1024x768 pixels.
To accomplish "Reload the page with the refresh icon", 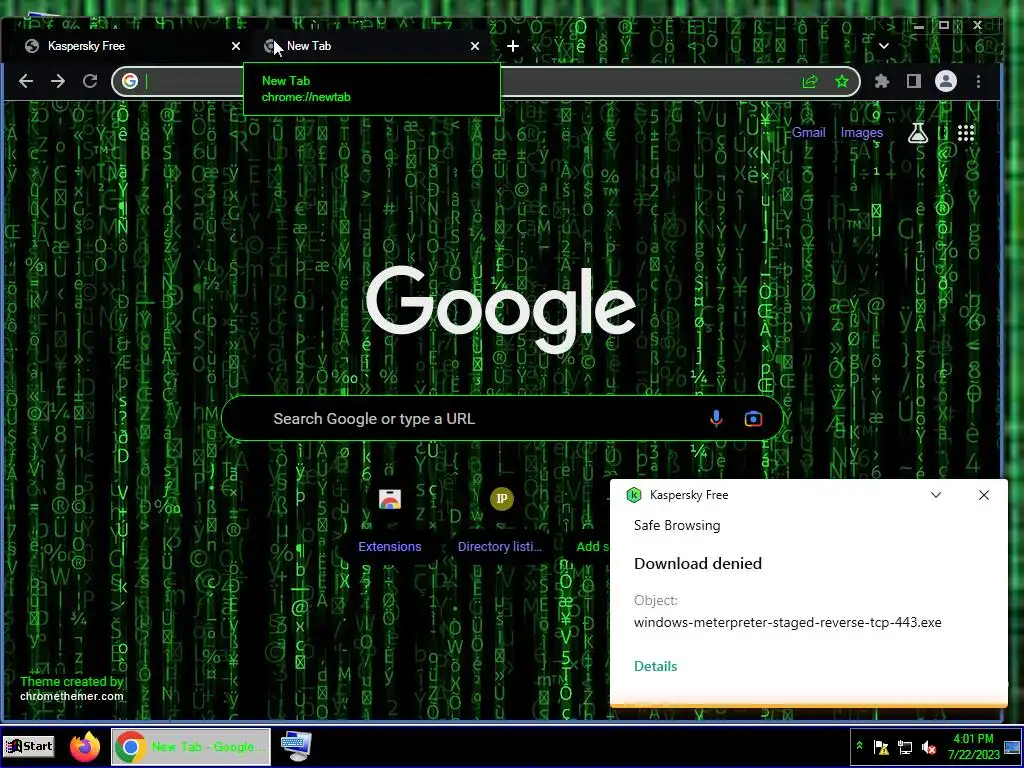I will point(90,81).
